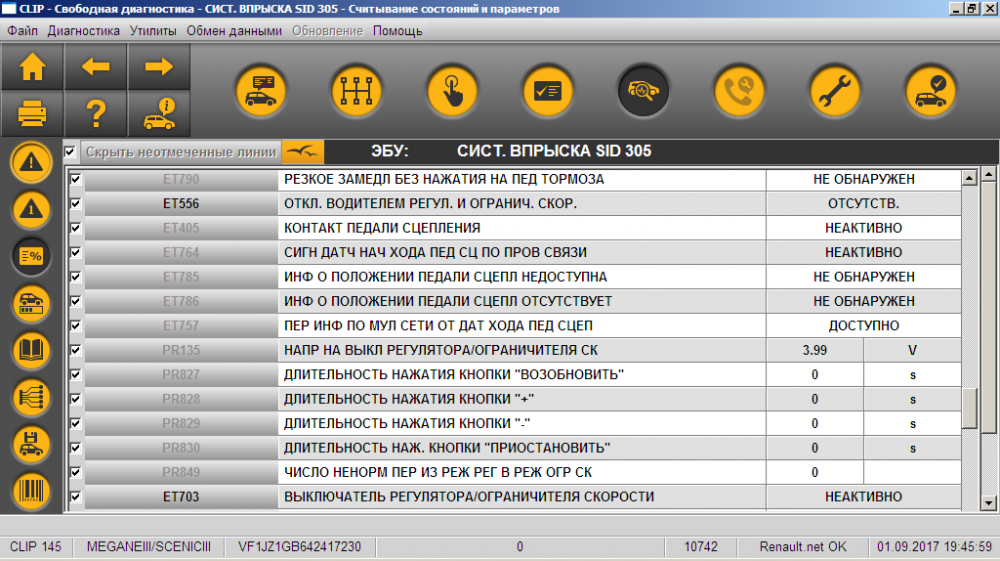This screenshot has width=1000, height=561.
Task: Toggle hide unmarked lines checkbox
Action: pyautogui.click(x=70, y=152)
